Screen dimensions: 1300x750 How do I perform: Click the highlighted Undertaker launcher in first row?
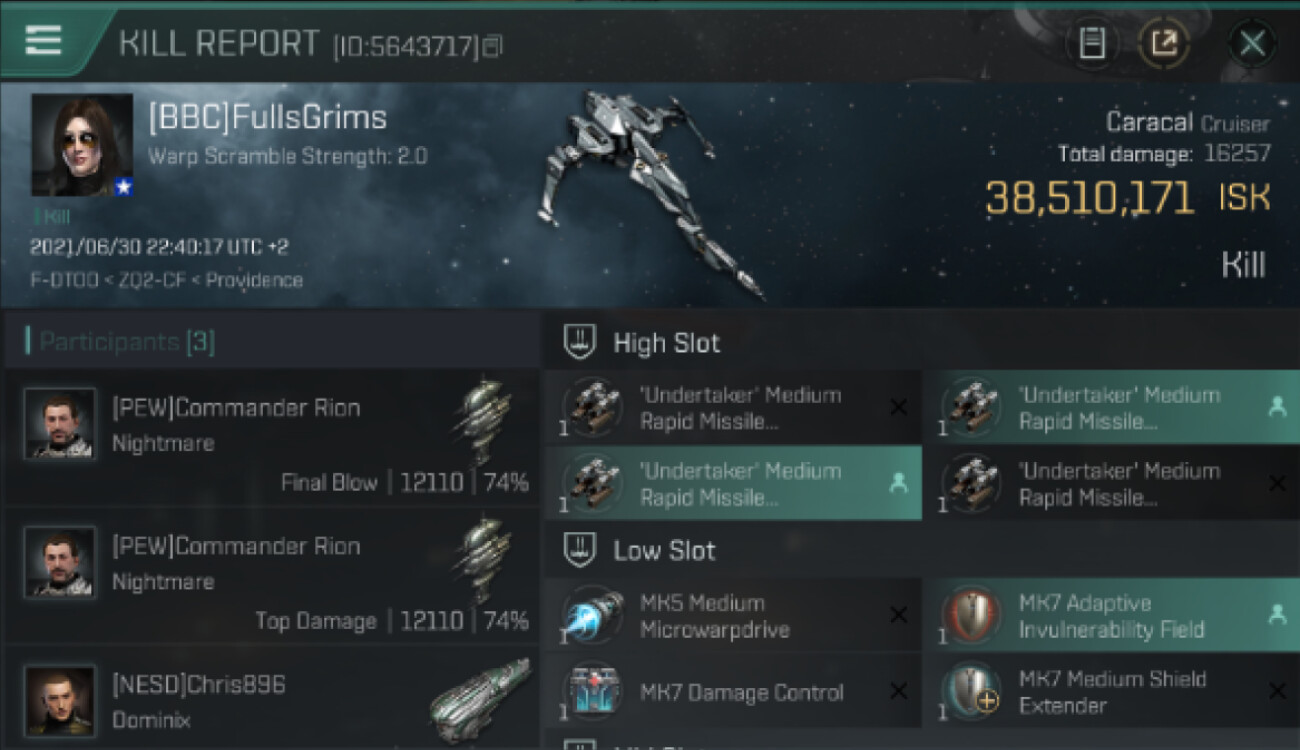tap(1112, 408)
